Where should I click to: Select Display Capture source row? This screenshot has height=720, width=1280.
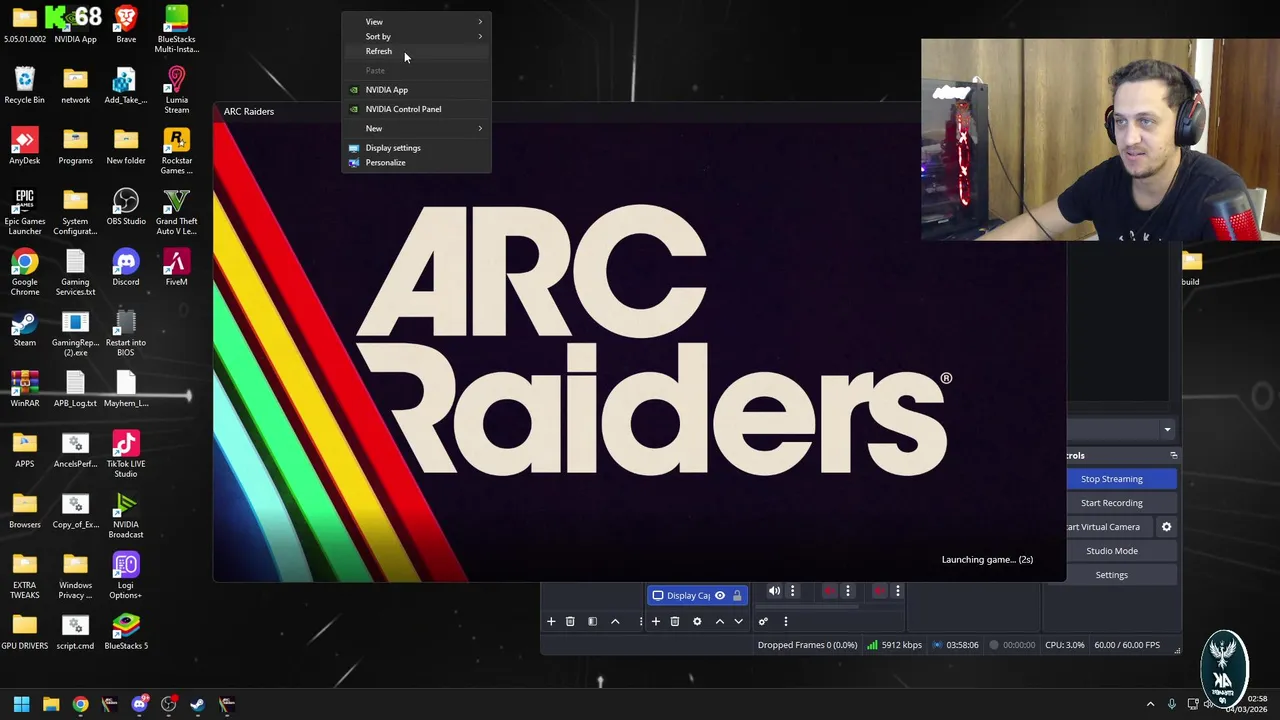[697, 595]
